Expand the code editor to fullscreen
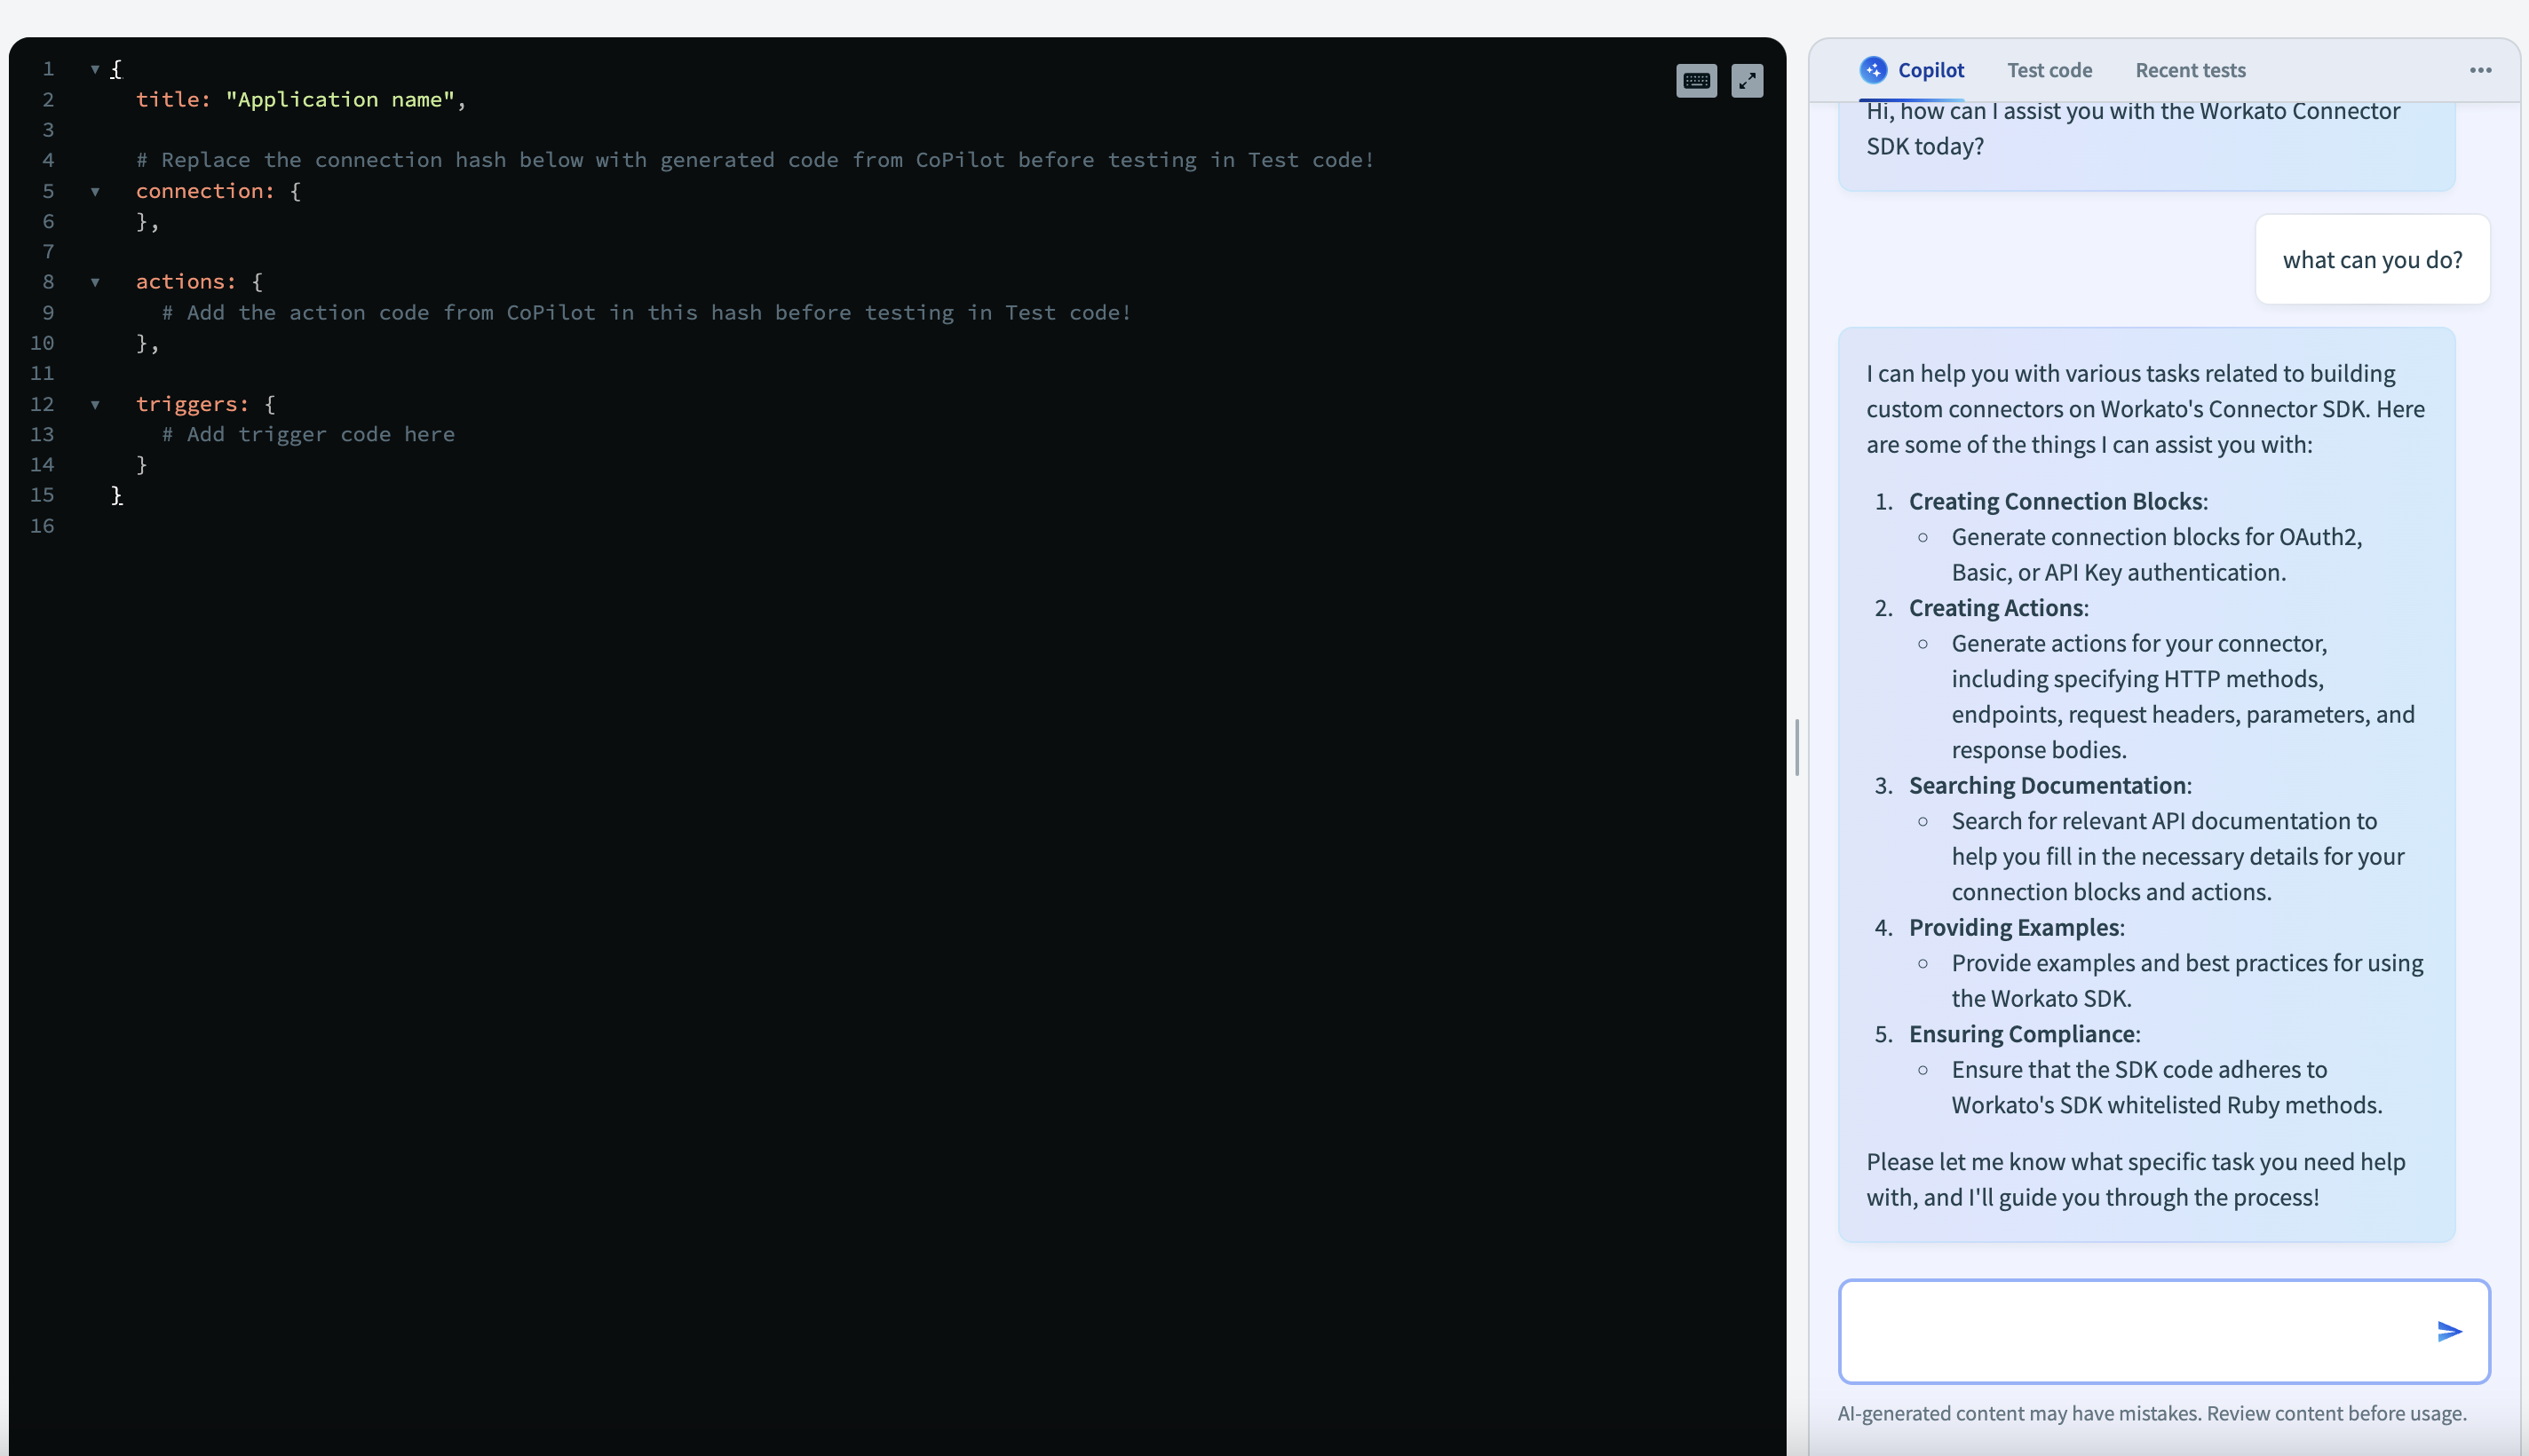The width and height of the screenshot is (2529, 1456). [x=1746, y=81]
